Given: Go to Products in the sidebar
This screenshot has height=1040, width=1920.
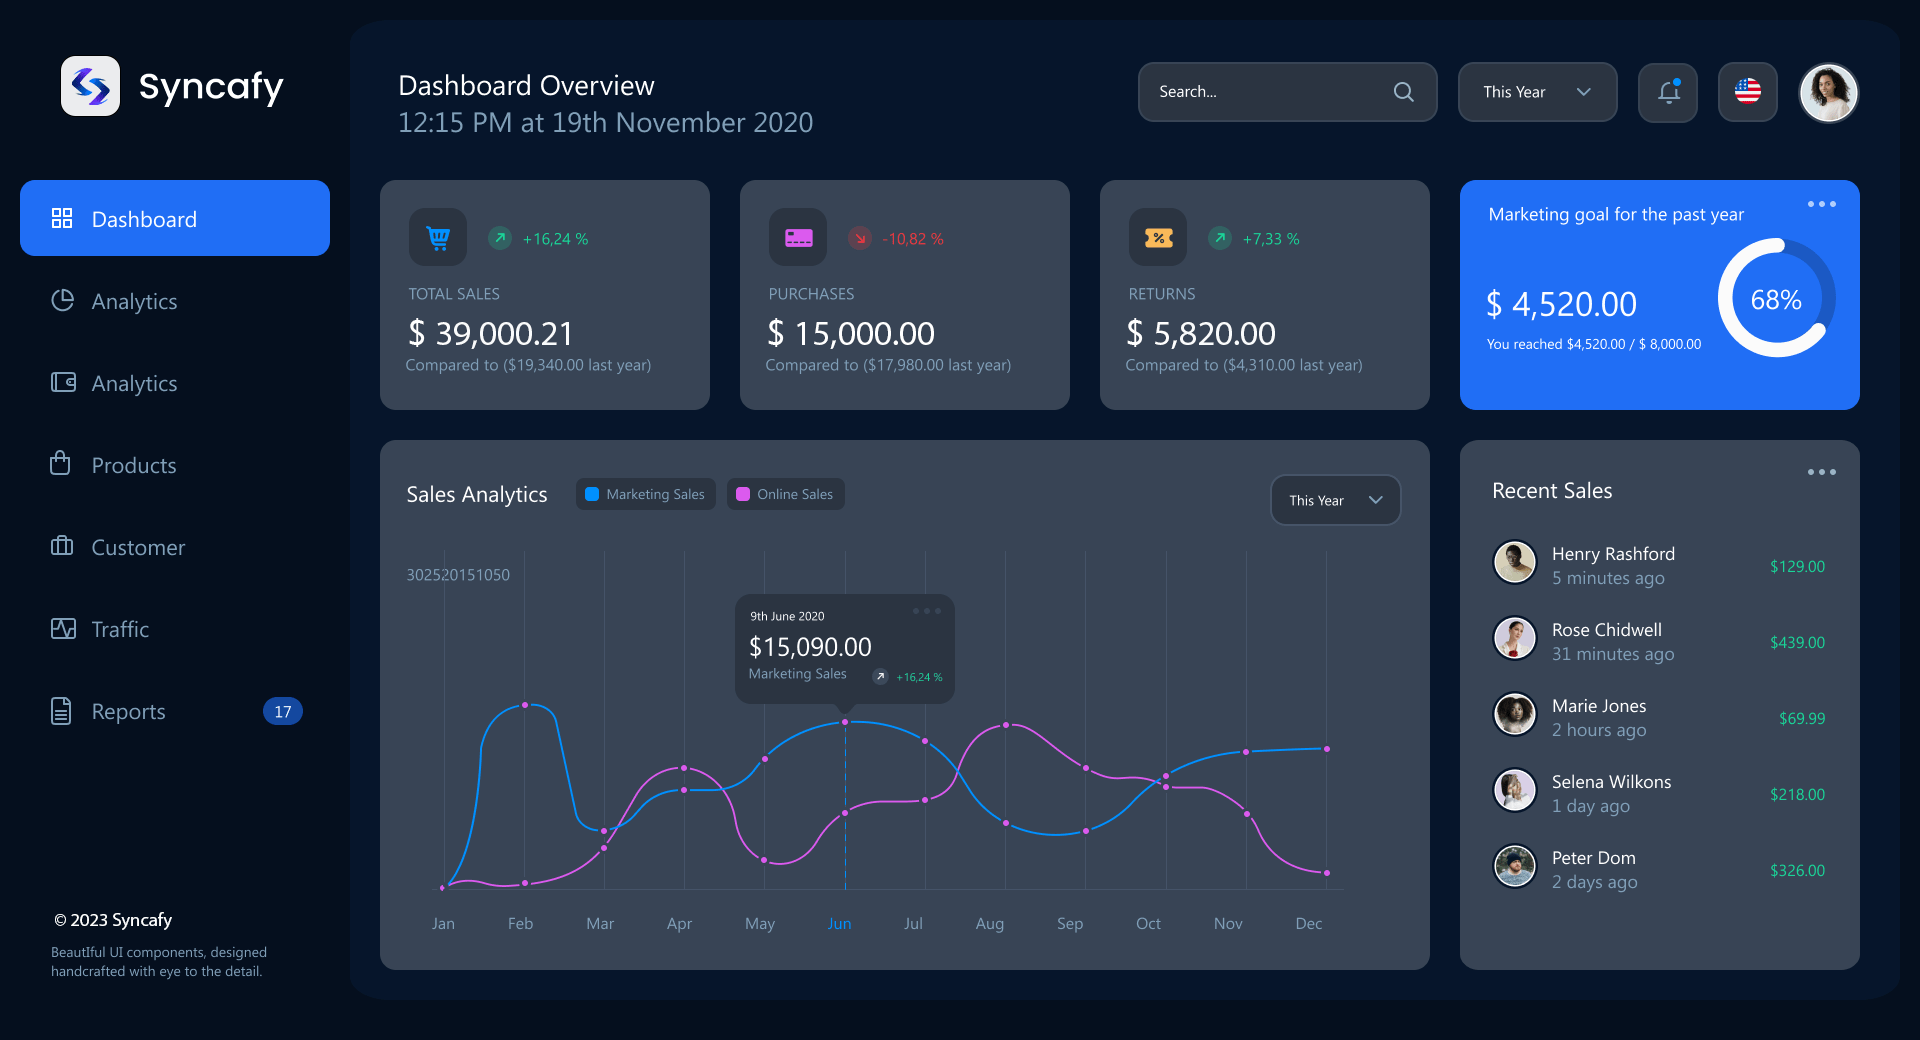Looking at the screenshot, I should [x=133, y=465].
